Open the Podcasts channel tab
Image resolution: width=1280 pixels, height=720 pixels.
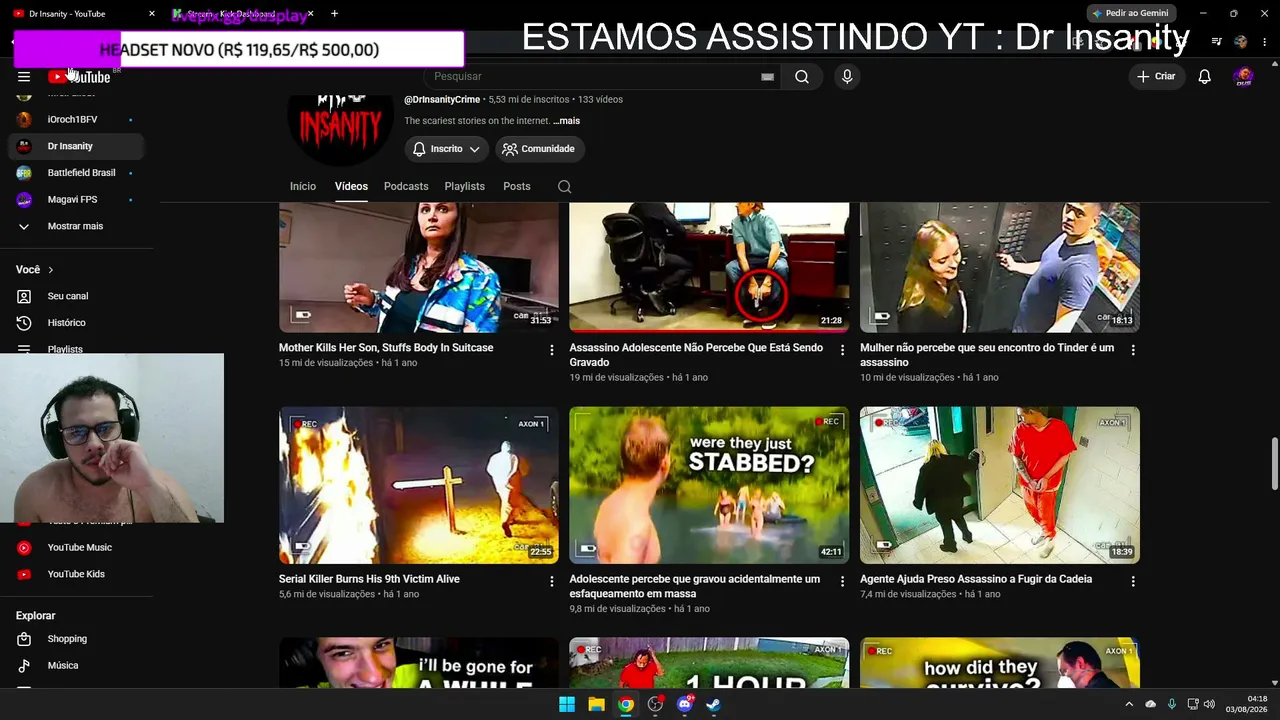tap(406, 187)
